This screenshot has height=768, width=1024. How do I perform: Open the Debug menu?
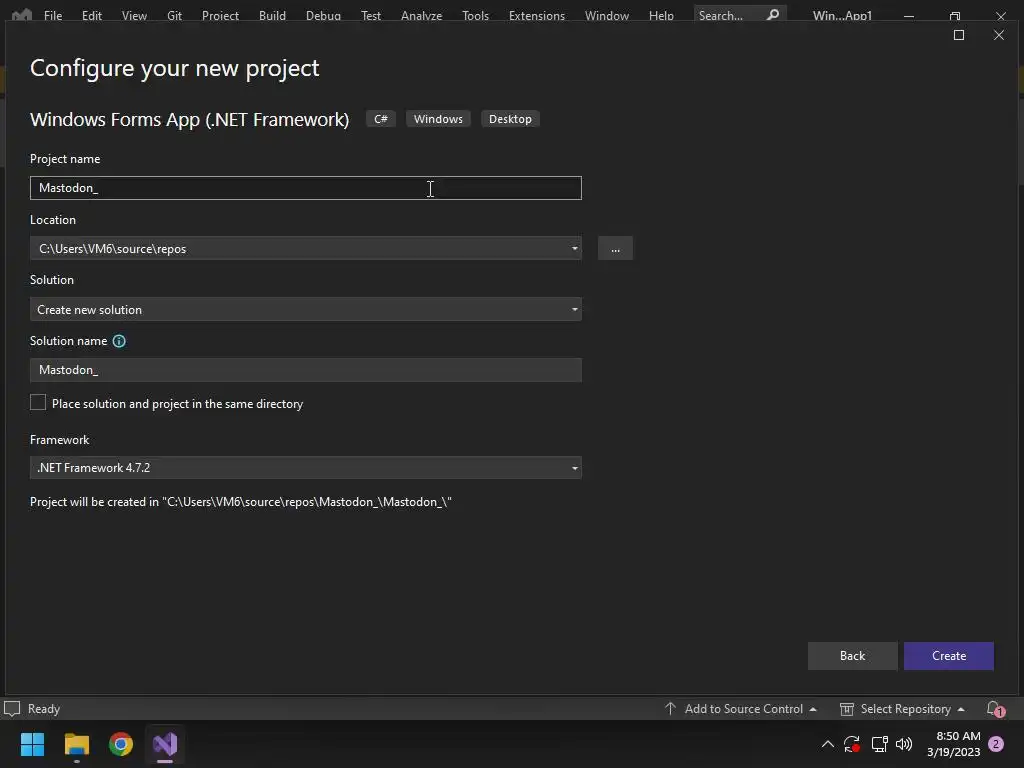click(x=323, y=15)
